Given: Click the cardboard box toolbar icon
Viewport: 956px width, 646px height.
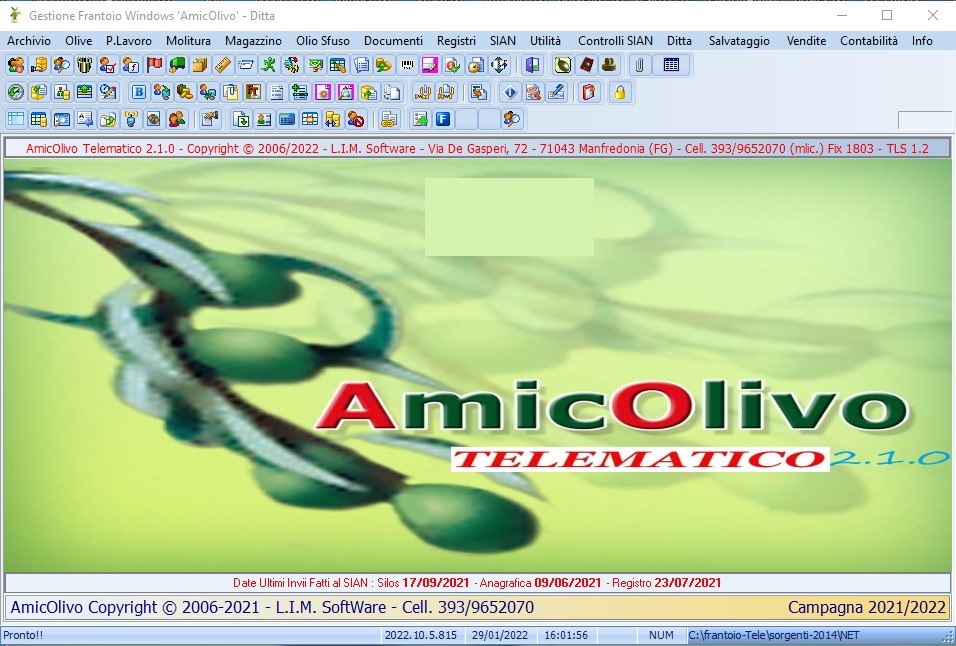Looking at the screenshot, I should (200, 65).
